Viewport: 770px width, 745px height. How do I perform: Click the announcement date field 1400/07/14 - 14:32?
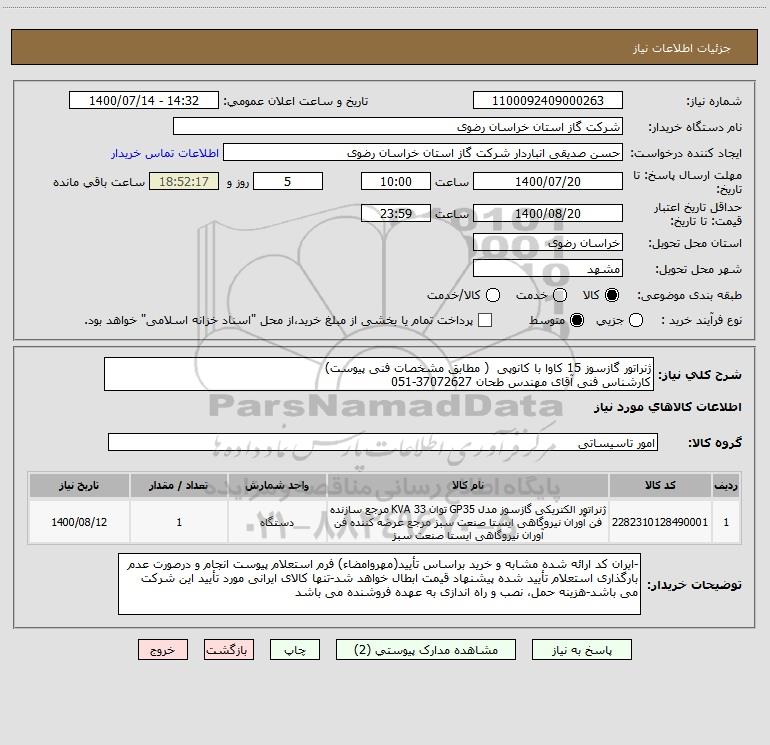(x=143, y=100)
